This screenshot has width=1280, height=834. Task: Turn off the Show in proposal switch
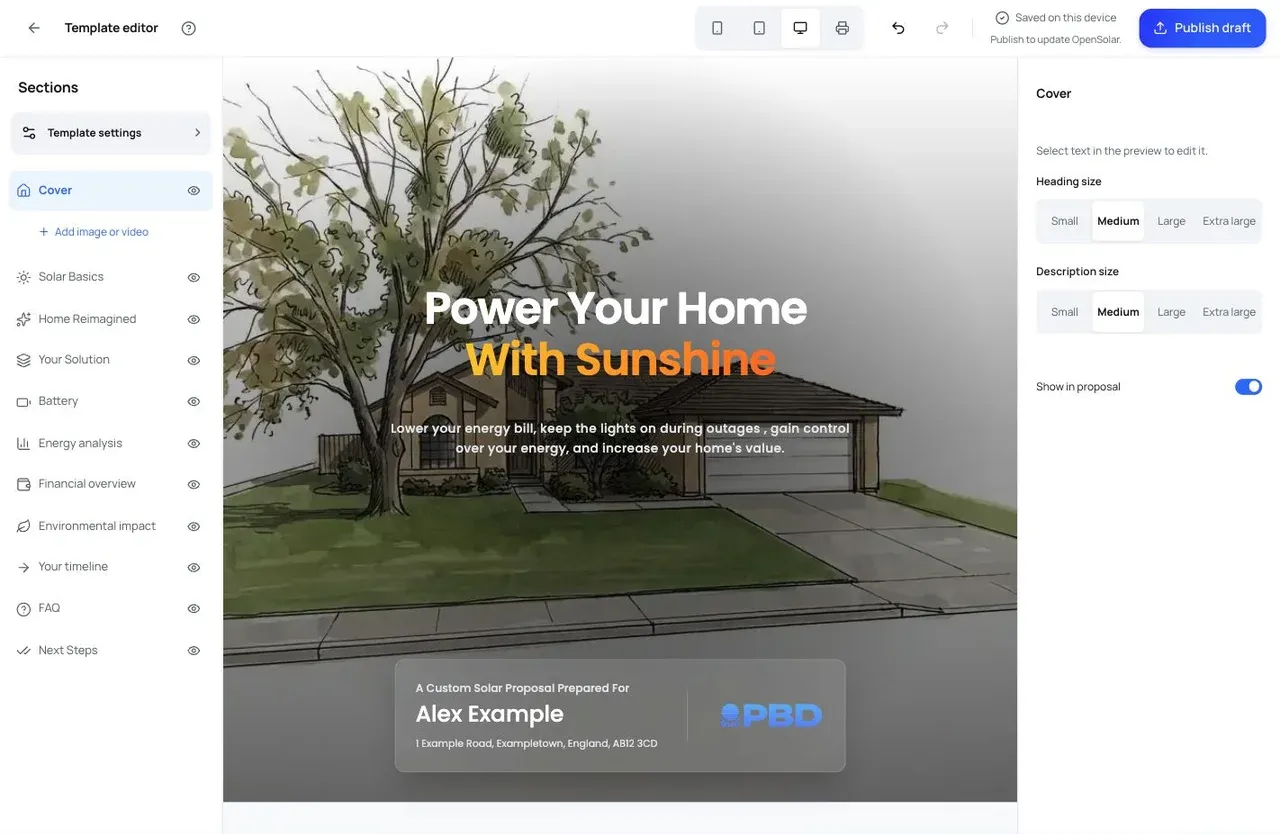coord(1248,387)
